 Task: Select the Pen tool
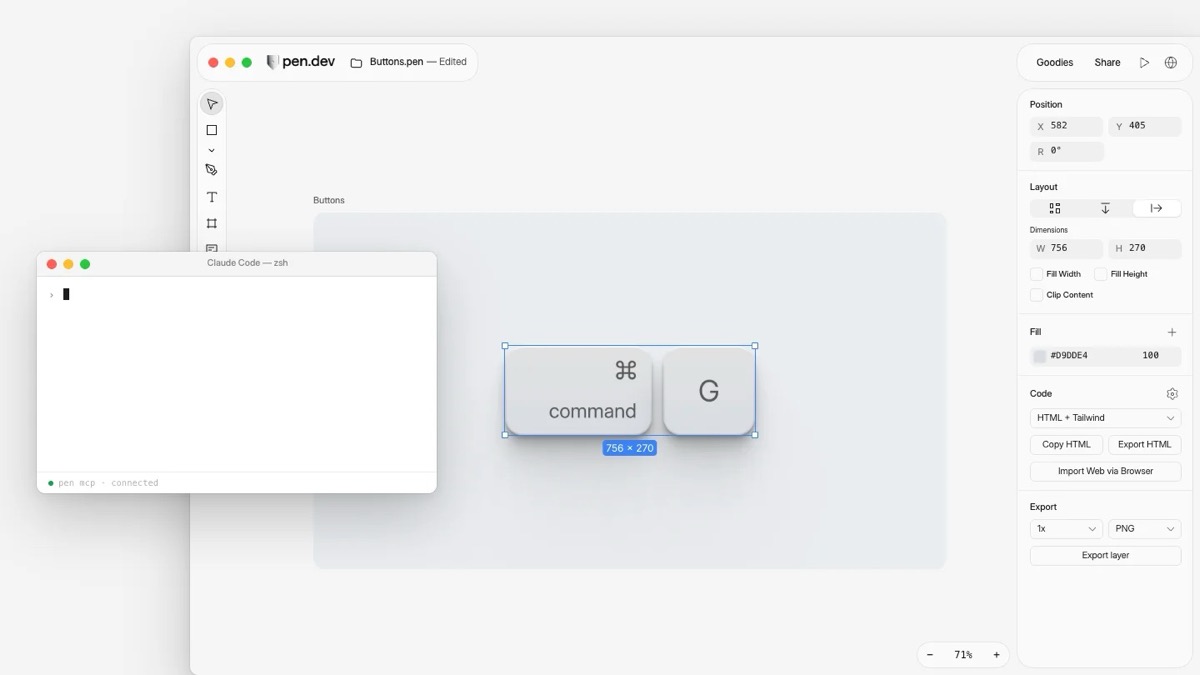[x=211, y=170]
